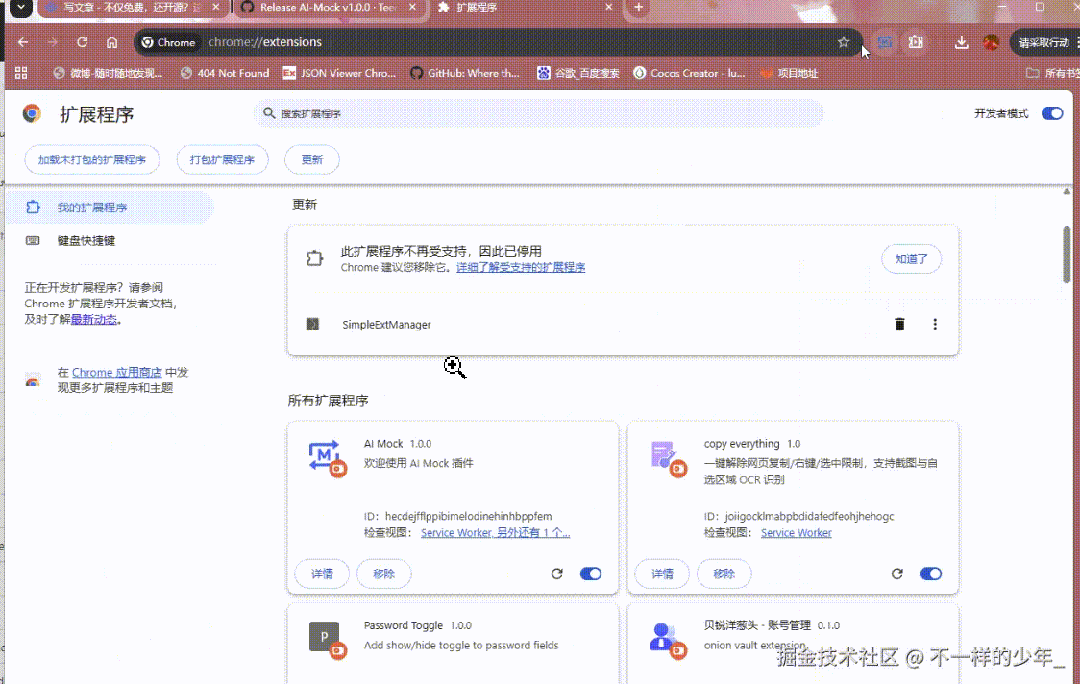Disable 开发者模式 toggle
This screenshot has width=1080, height=684.
(x=1052, y=113)
